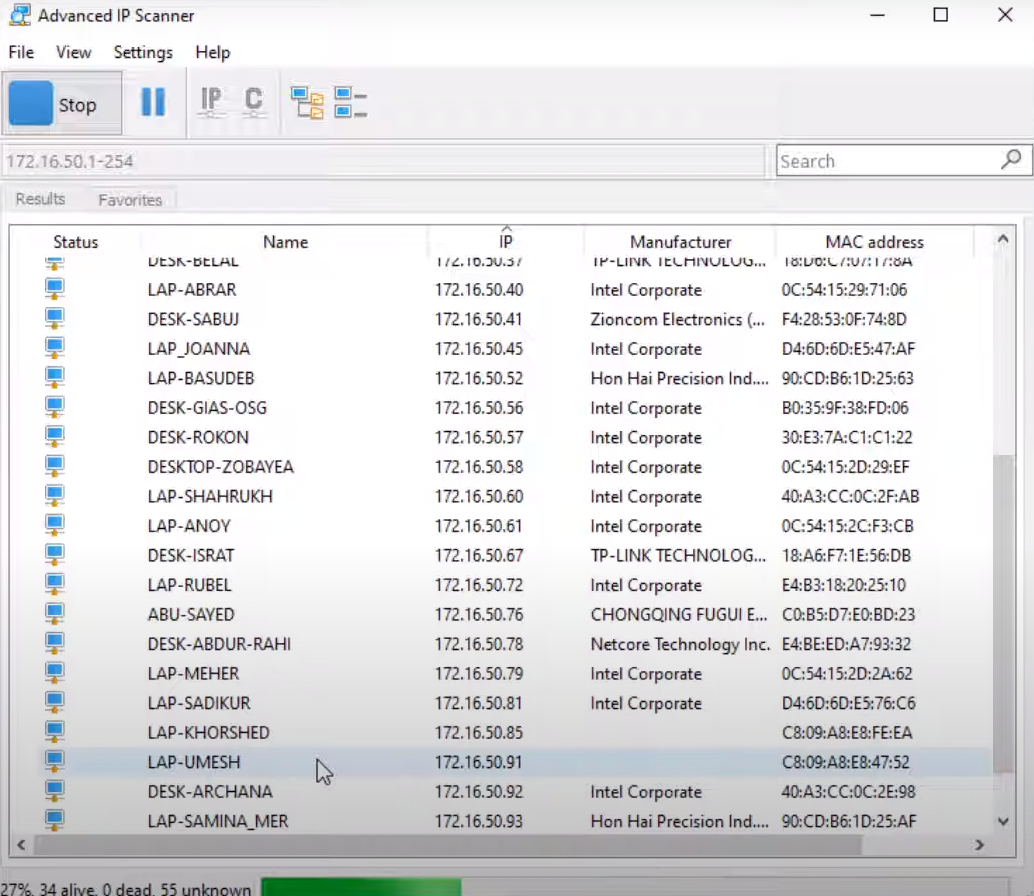
Task: Click CHONGQING FUGUI manufacturer cell
Action: 679,614
